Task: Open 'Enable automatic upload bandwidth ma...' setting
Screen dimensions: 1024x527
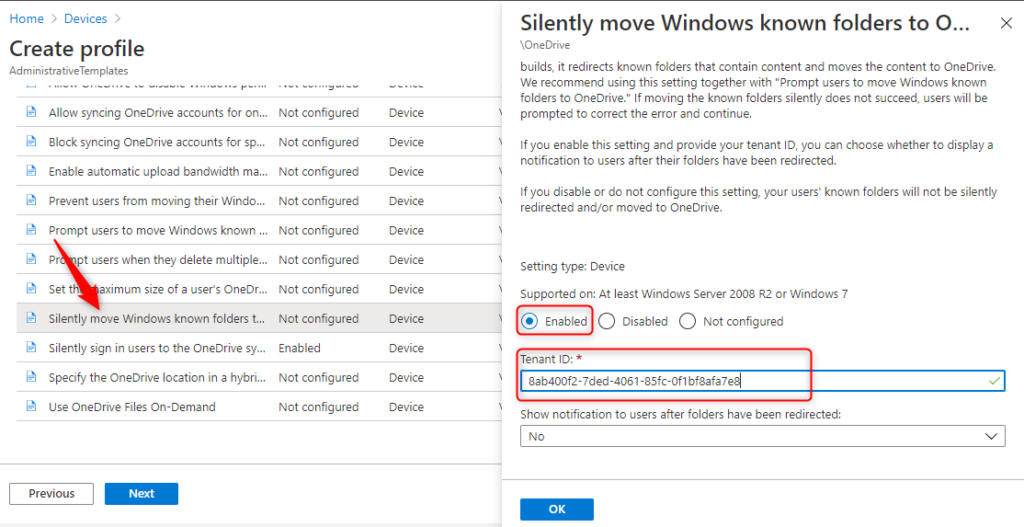Action: pos(158,171)
